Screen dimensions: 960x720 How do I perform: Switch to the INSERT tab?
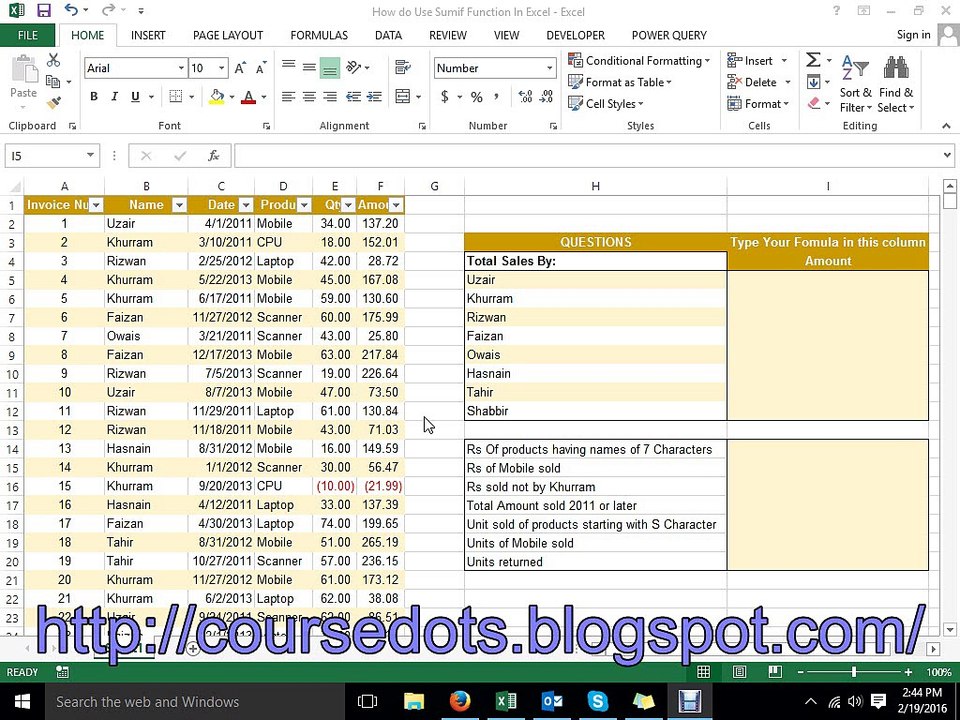[x=148, y=36]
